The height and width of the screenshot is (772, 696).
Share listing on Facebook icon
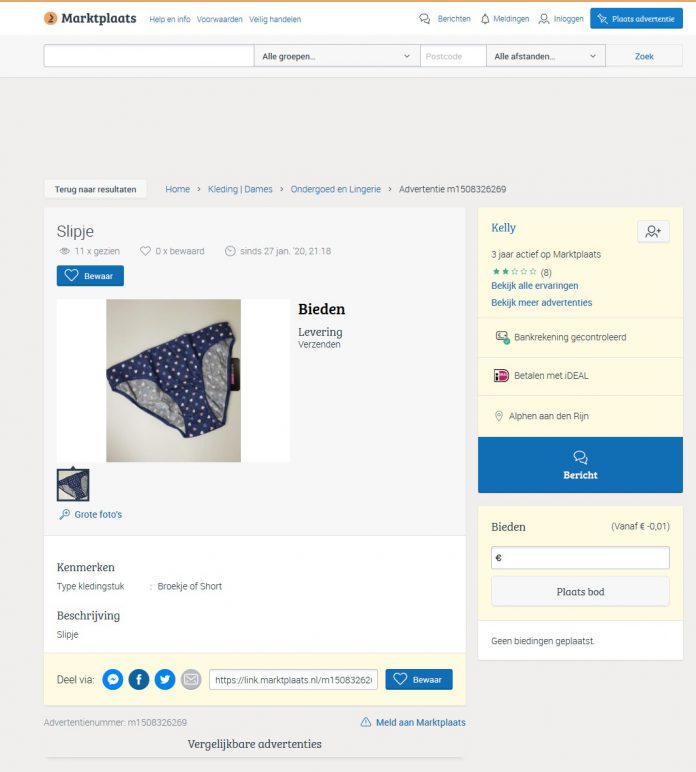[x=139, y=679]
